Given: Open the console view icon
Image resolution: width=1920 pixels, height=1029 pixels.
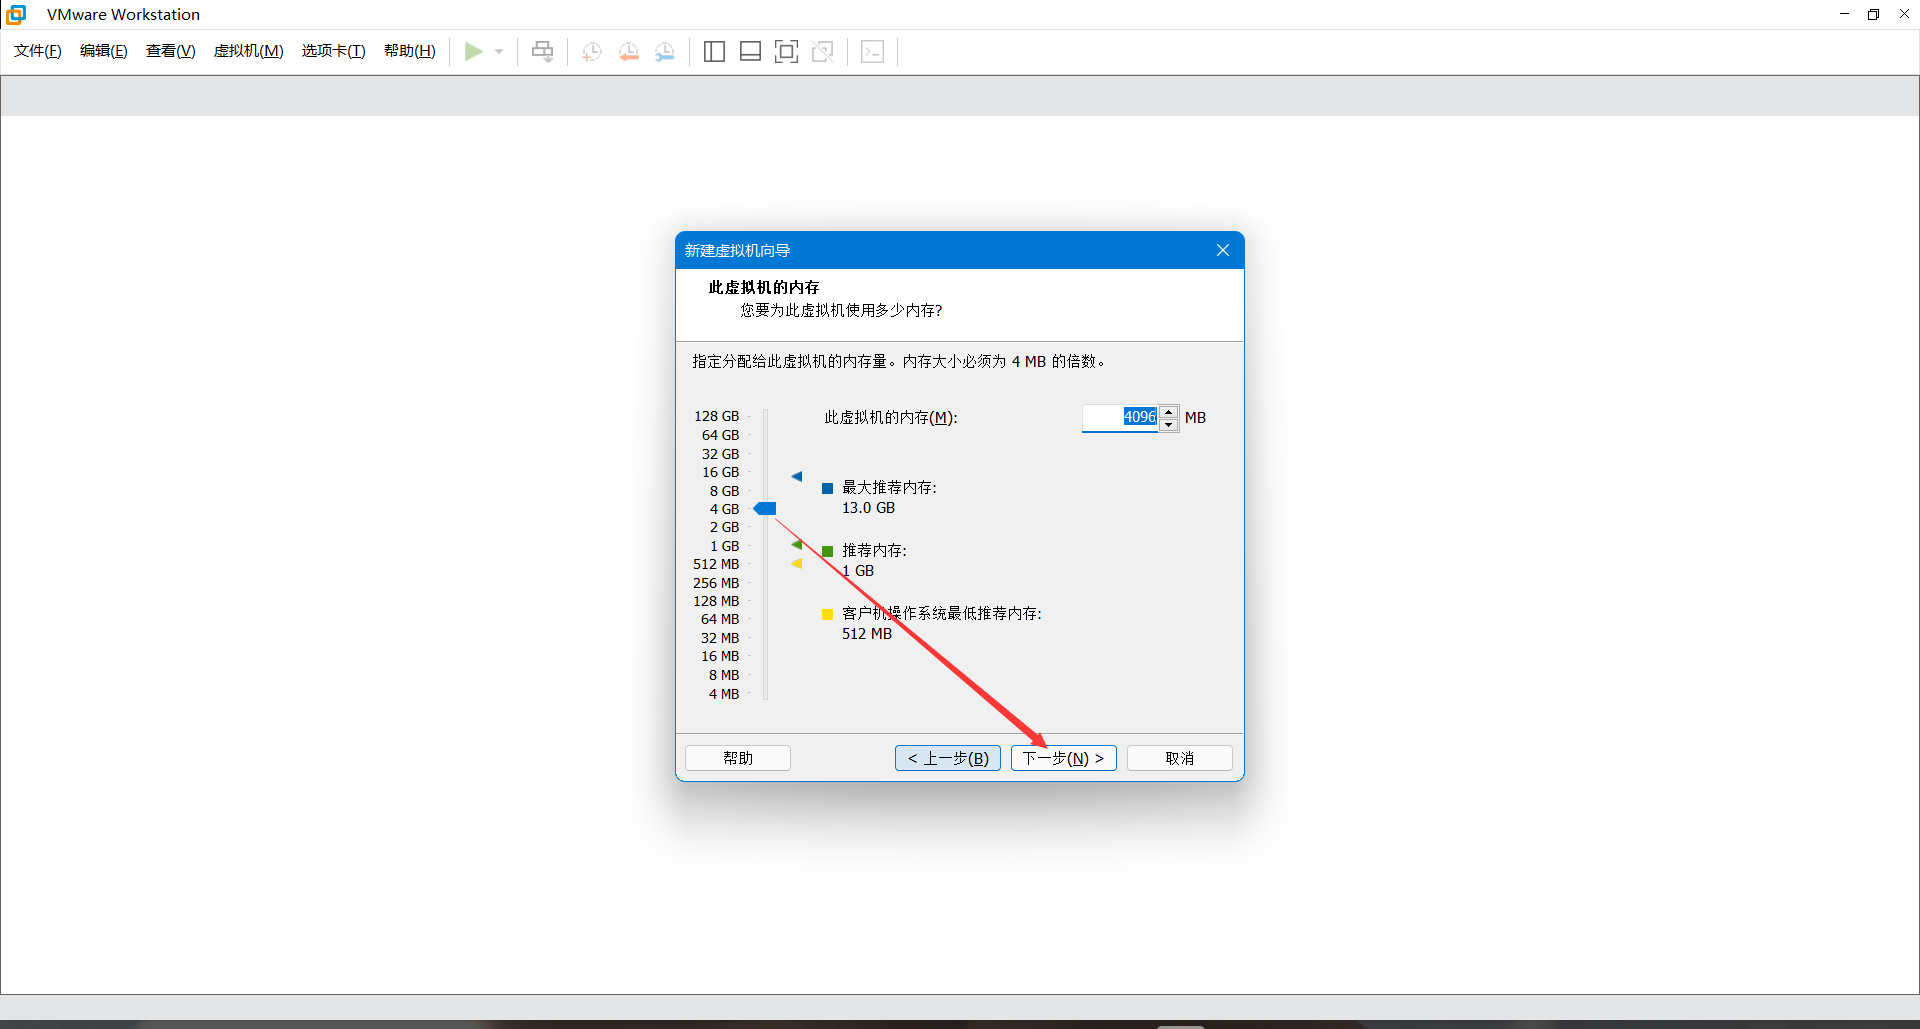Looking at the screenshot, I should (x=872, y=51).
